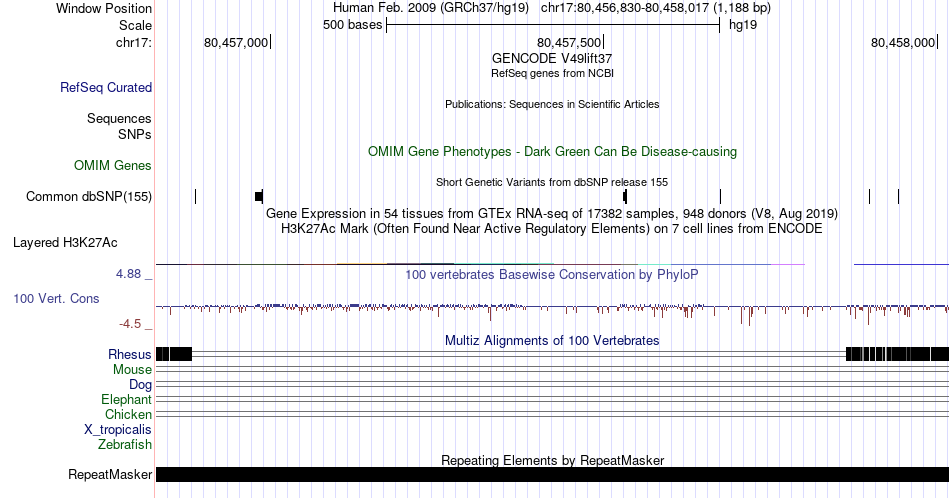Click the 4.88 PhyloP upper axis value
Screen dimensions: 950x498
pyautogui.click(x=128, y=274)
